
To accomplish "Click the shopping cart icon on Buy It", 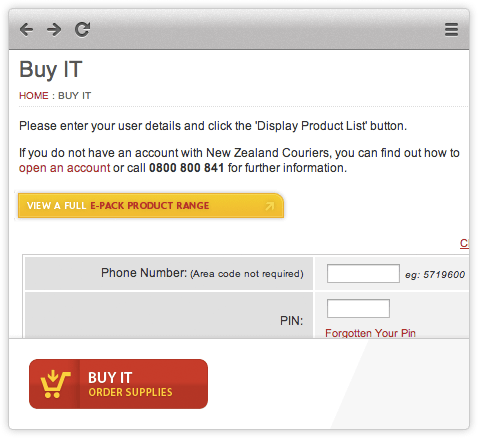I will 55,384.
